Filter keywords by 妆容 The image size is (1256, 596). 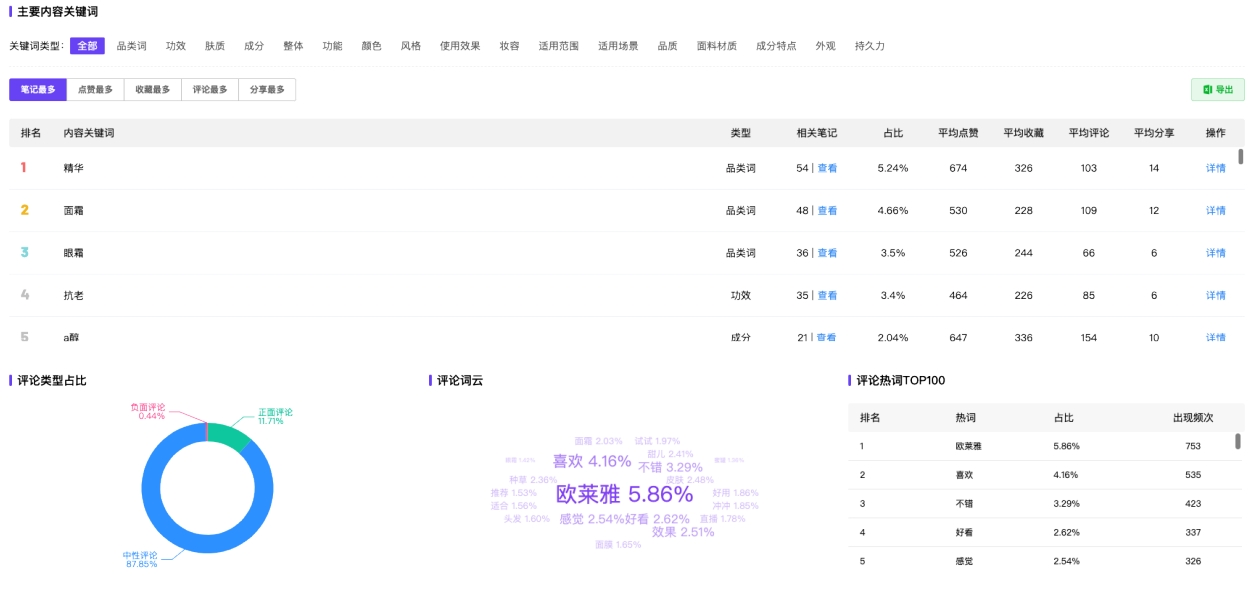click(x=509, y=46)
